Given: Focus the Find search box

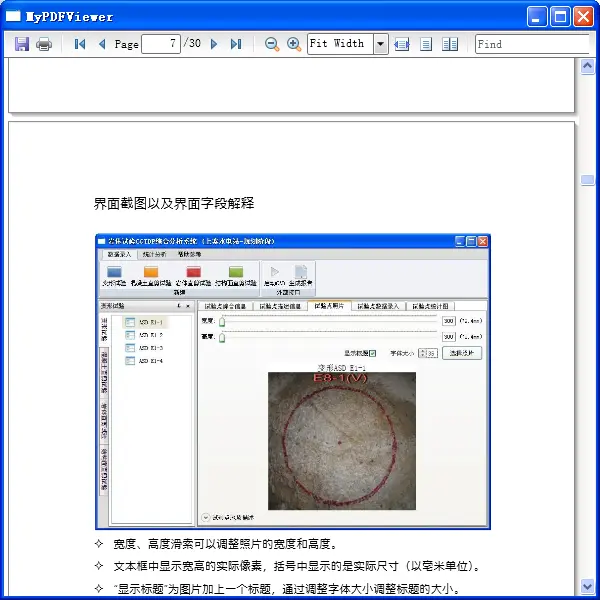Looking at the screenshot, I should pyautogui.click(x=532, y=44).
